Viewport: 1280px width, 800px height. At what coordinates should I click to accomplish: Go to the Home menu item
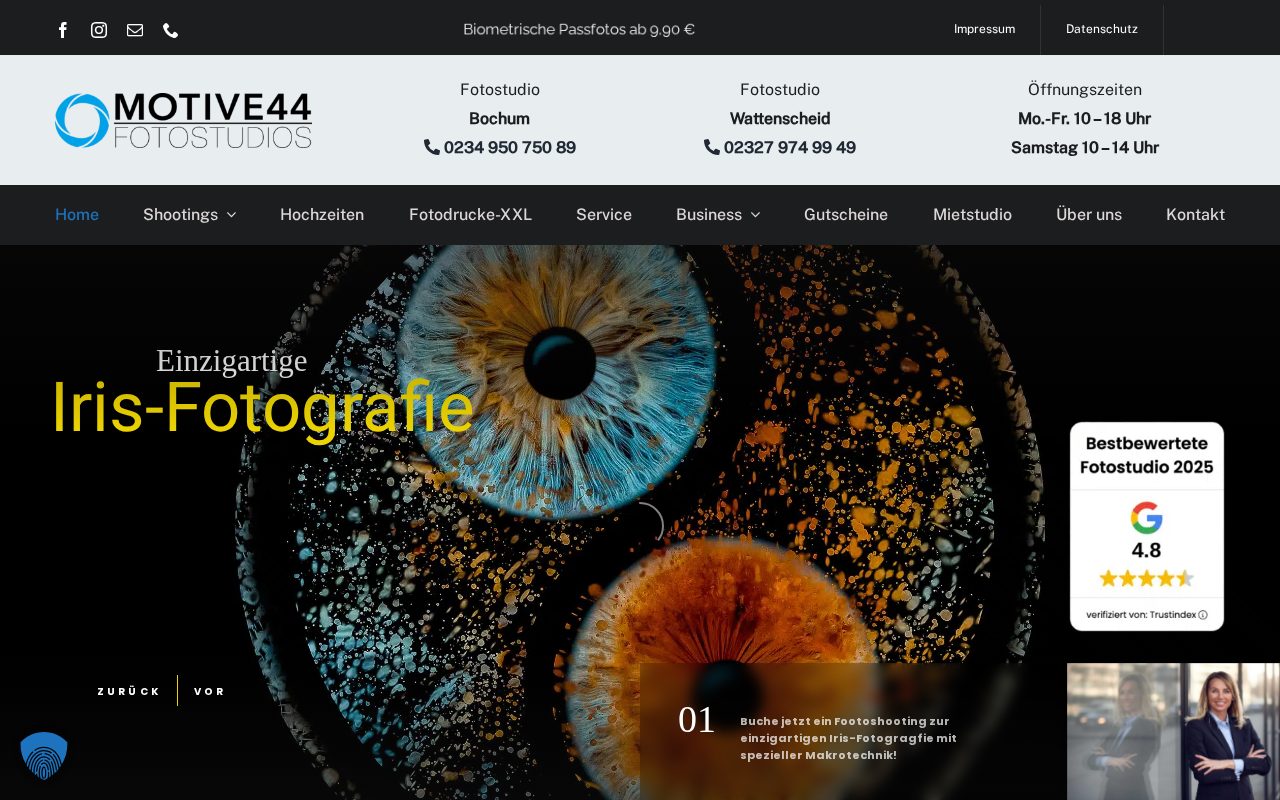[77, 215]
